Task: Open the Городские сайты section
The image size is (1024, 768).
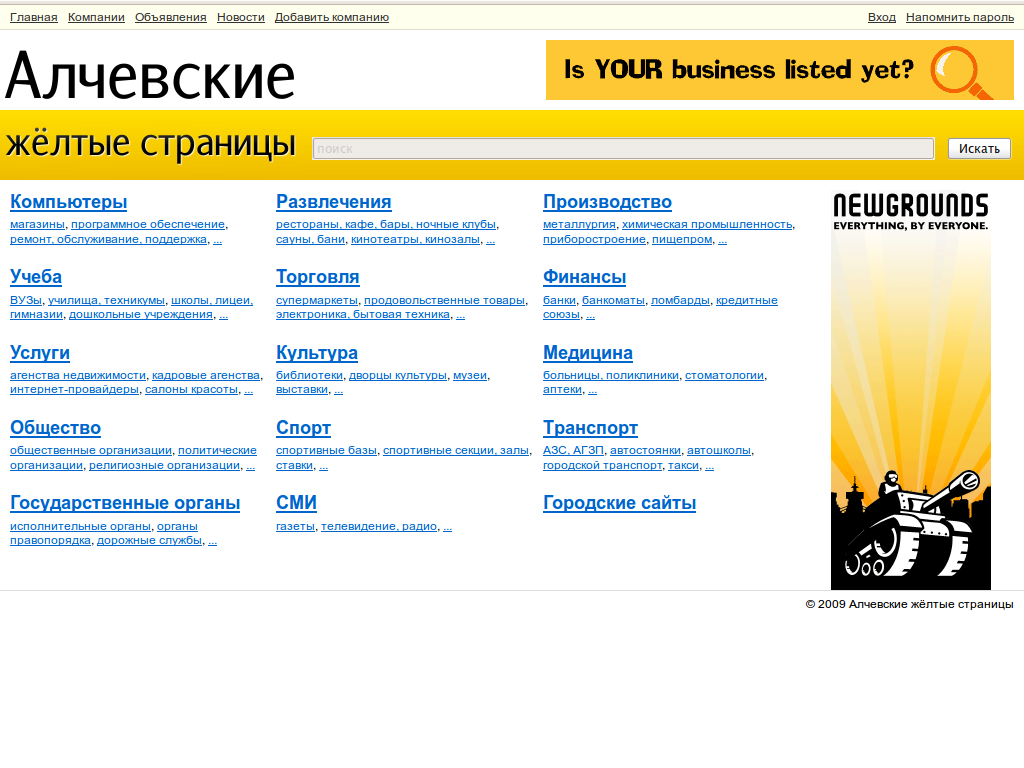Action: 619,503
